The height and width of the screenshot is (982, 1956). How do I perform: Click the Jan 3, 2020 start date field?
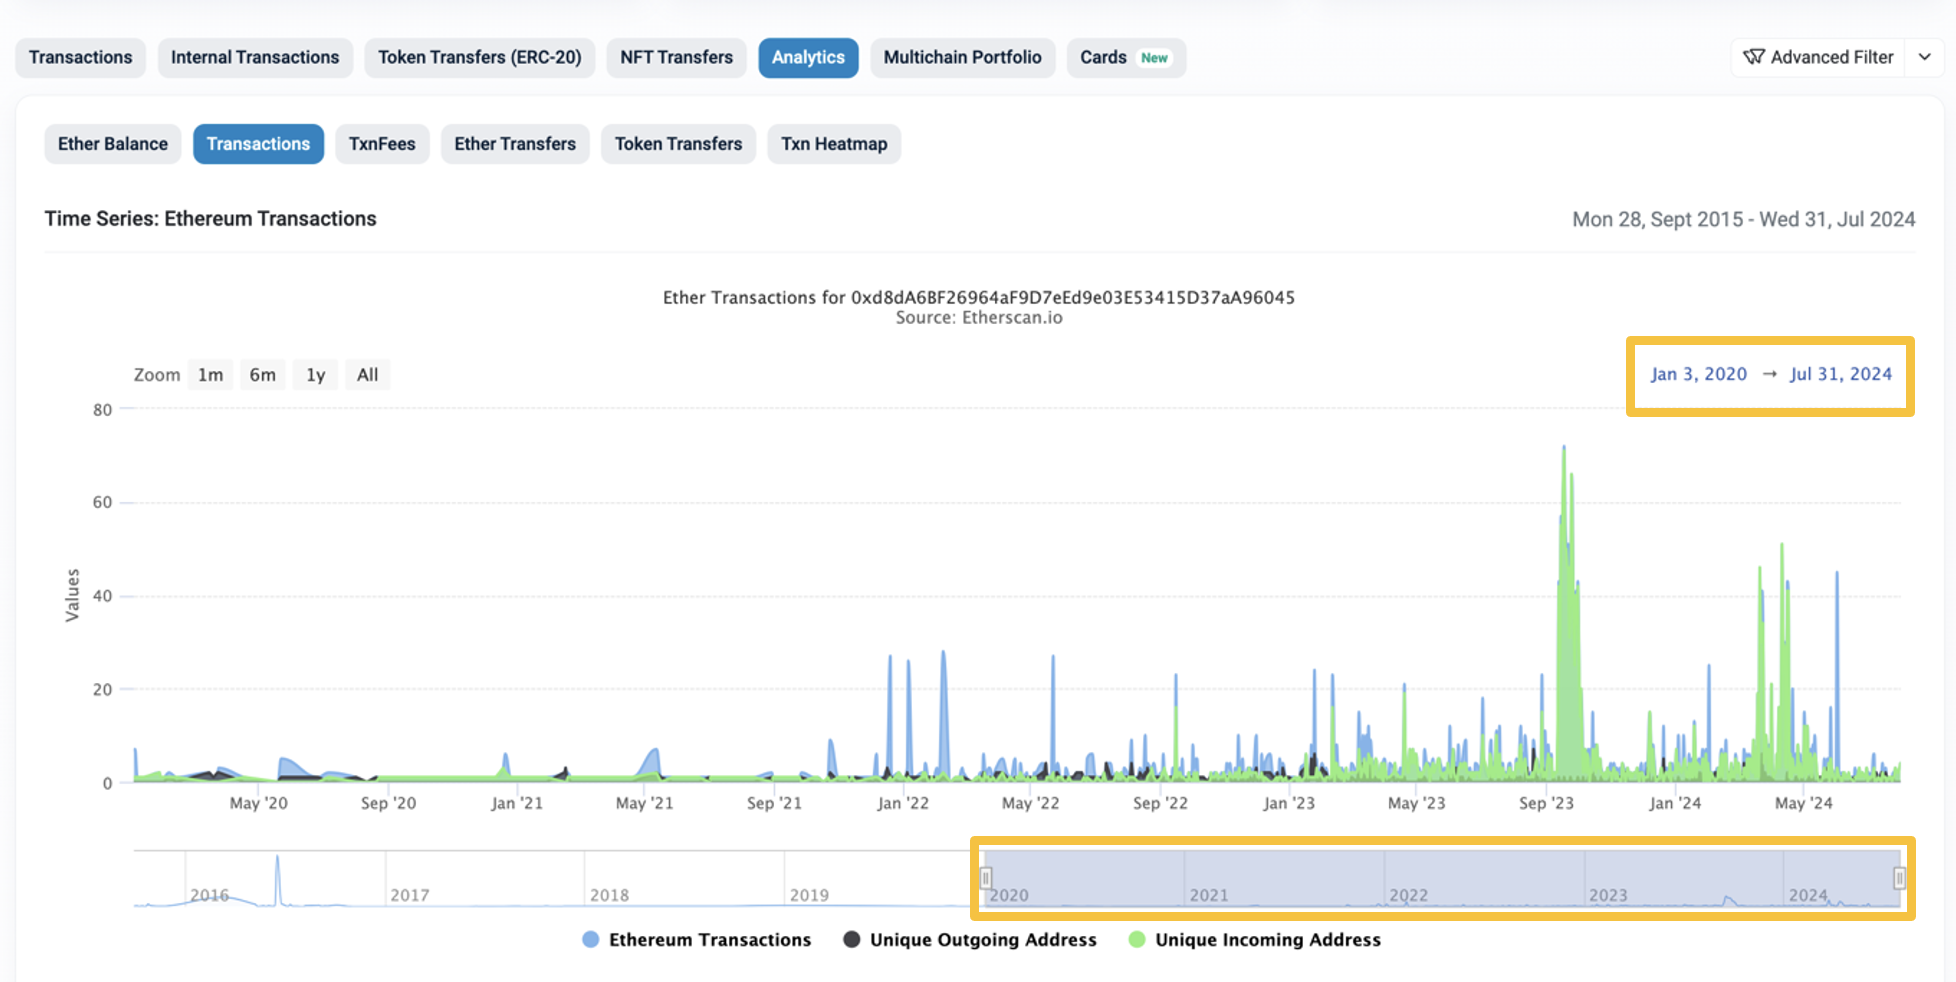point(1698,374)
